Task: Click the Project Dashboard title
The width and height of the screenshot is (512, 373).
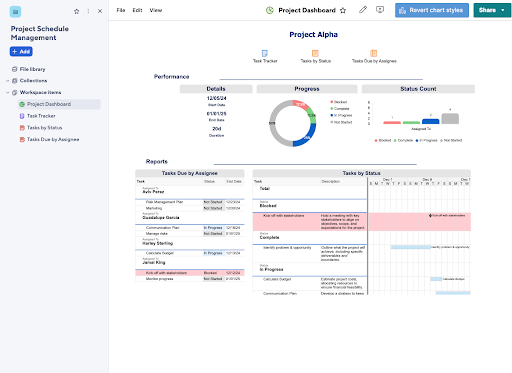Action: [x=307, y=10]
